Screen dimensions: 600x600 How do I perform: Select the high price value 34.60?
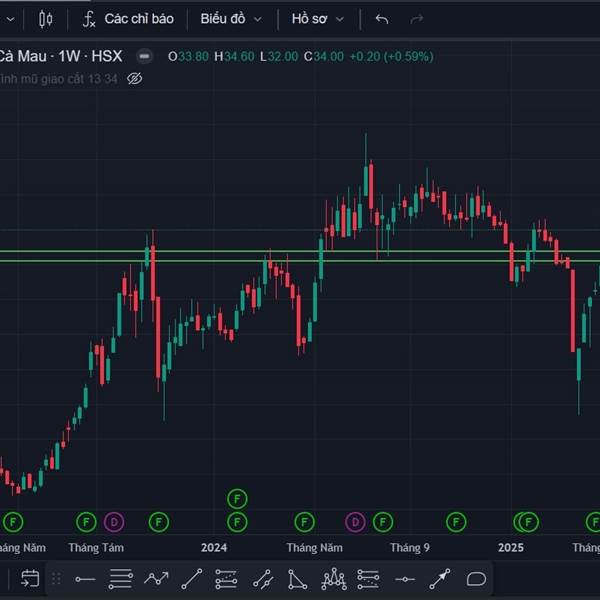[x=239, y=57]
